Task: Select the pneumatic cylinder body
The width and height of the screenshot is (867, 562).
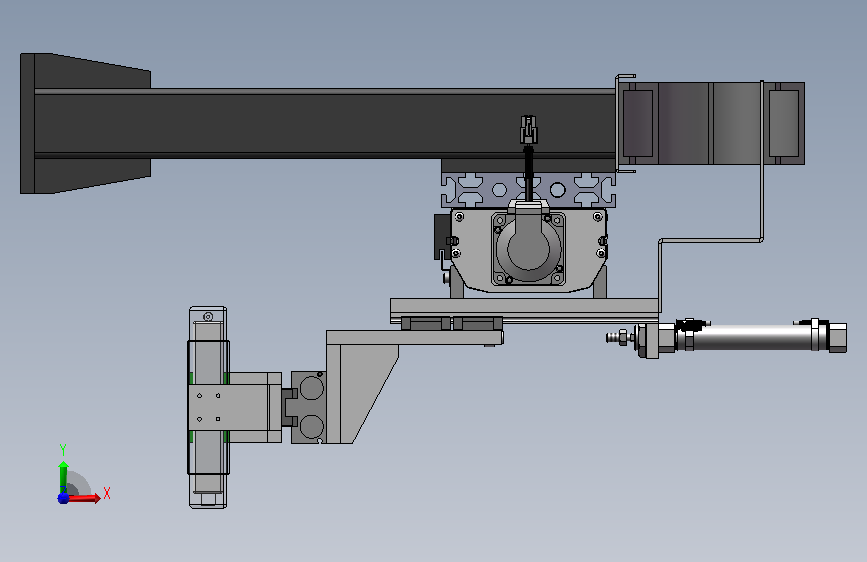Action: coord(751,337)
